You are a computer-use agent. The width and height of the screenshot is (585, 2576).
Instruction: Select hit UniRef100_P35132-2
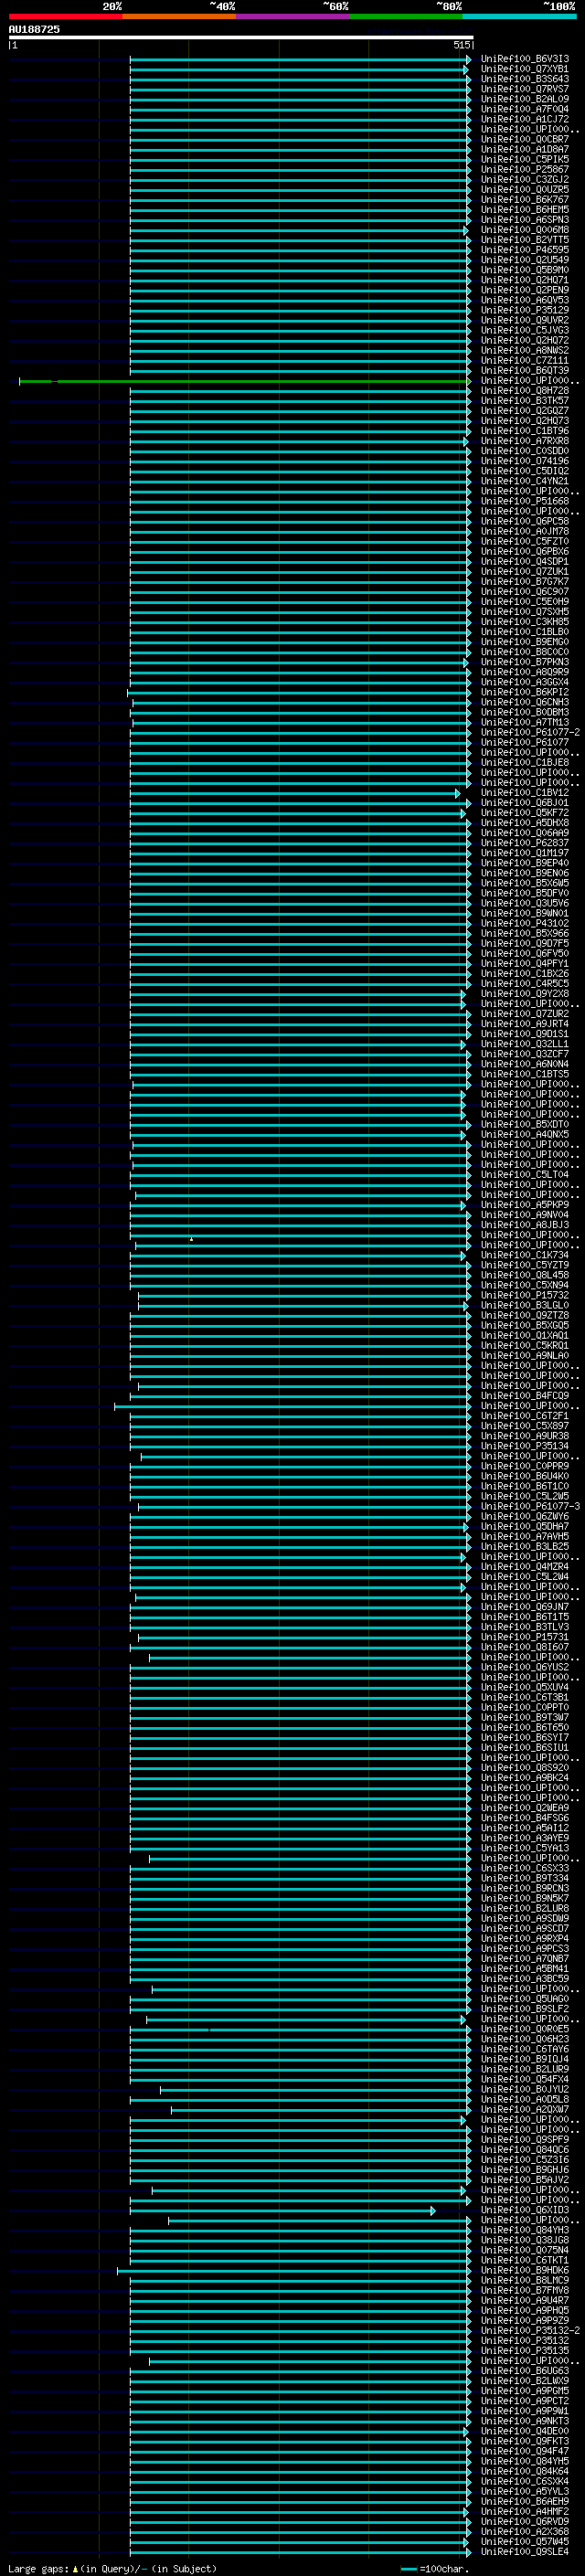tap(530, 2330)
